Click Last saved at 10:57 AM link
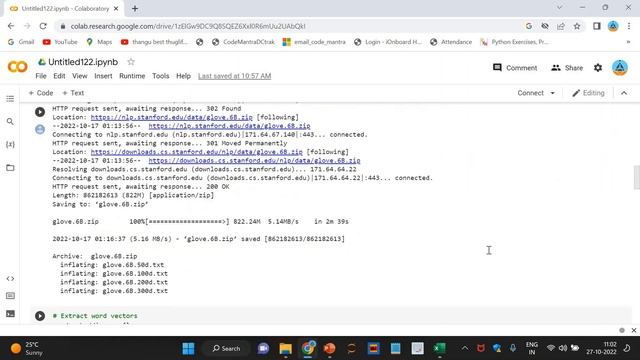The image size is (640, 360). [234, 76]
